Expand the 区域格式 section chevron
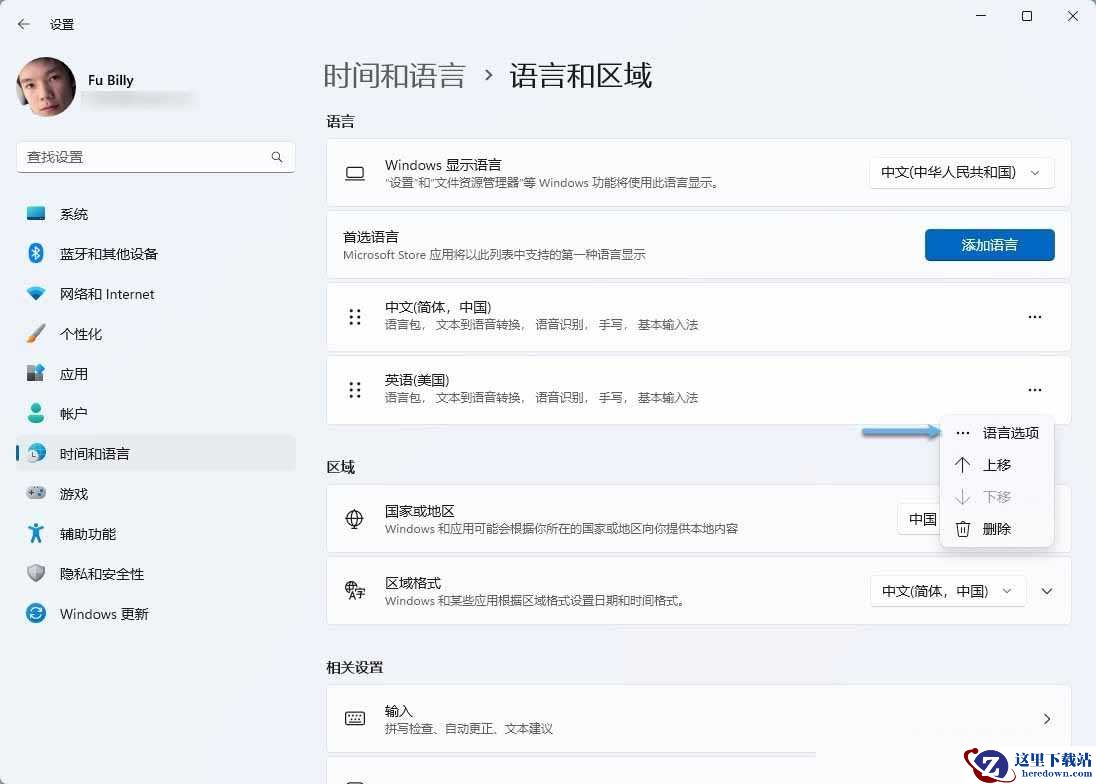 [x=1046, y=591]
